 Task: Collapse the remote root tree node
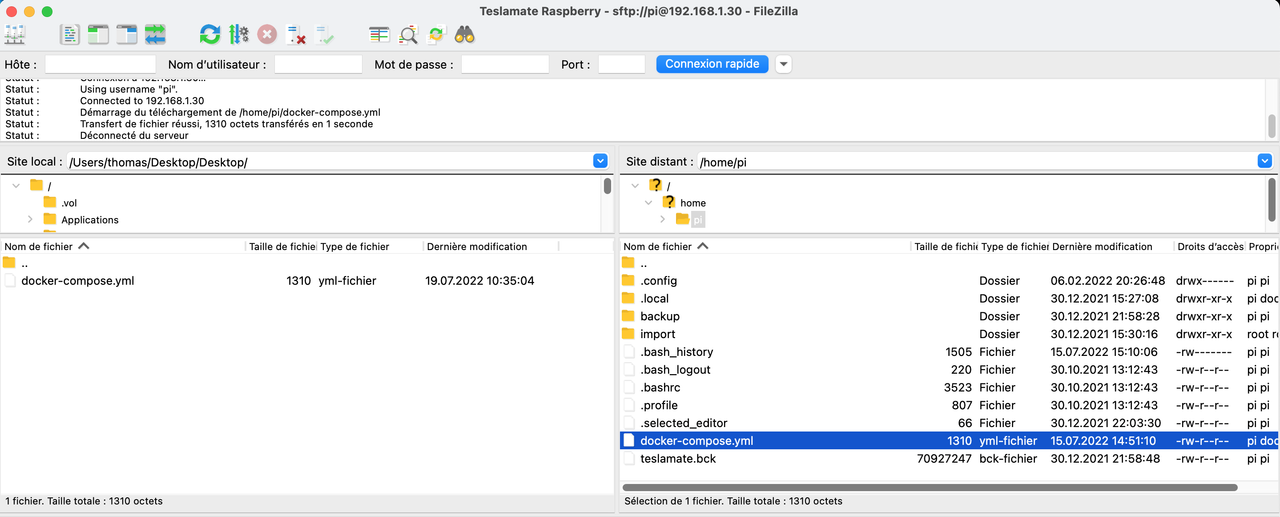point(635,185)
